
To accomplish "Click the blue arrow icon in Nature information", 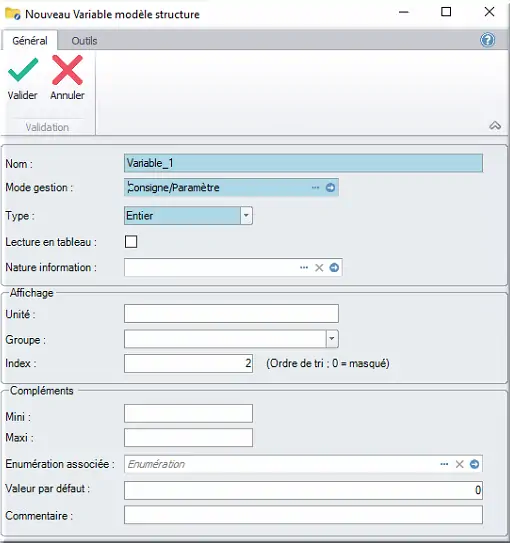I will pyautogui.click(x=334, y=268).
